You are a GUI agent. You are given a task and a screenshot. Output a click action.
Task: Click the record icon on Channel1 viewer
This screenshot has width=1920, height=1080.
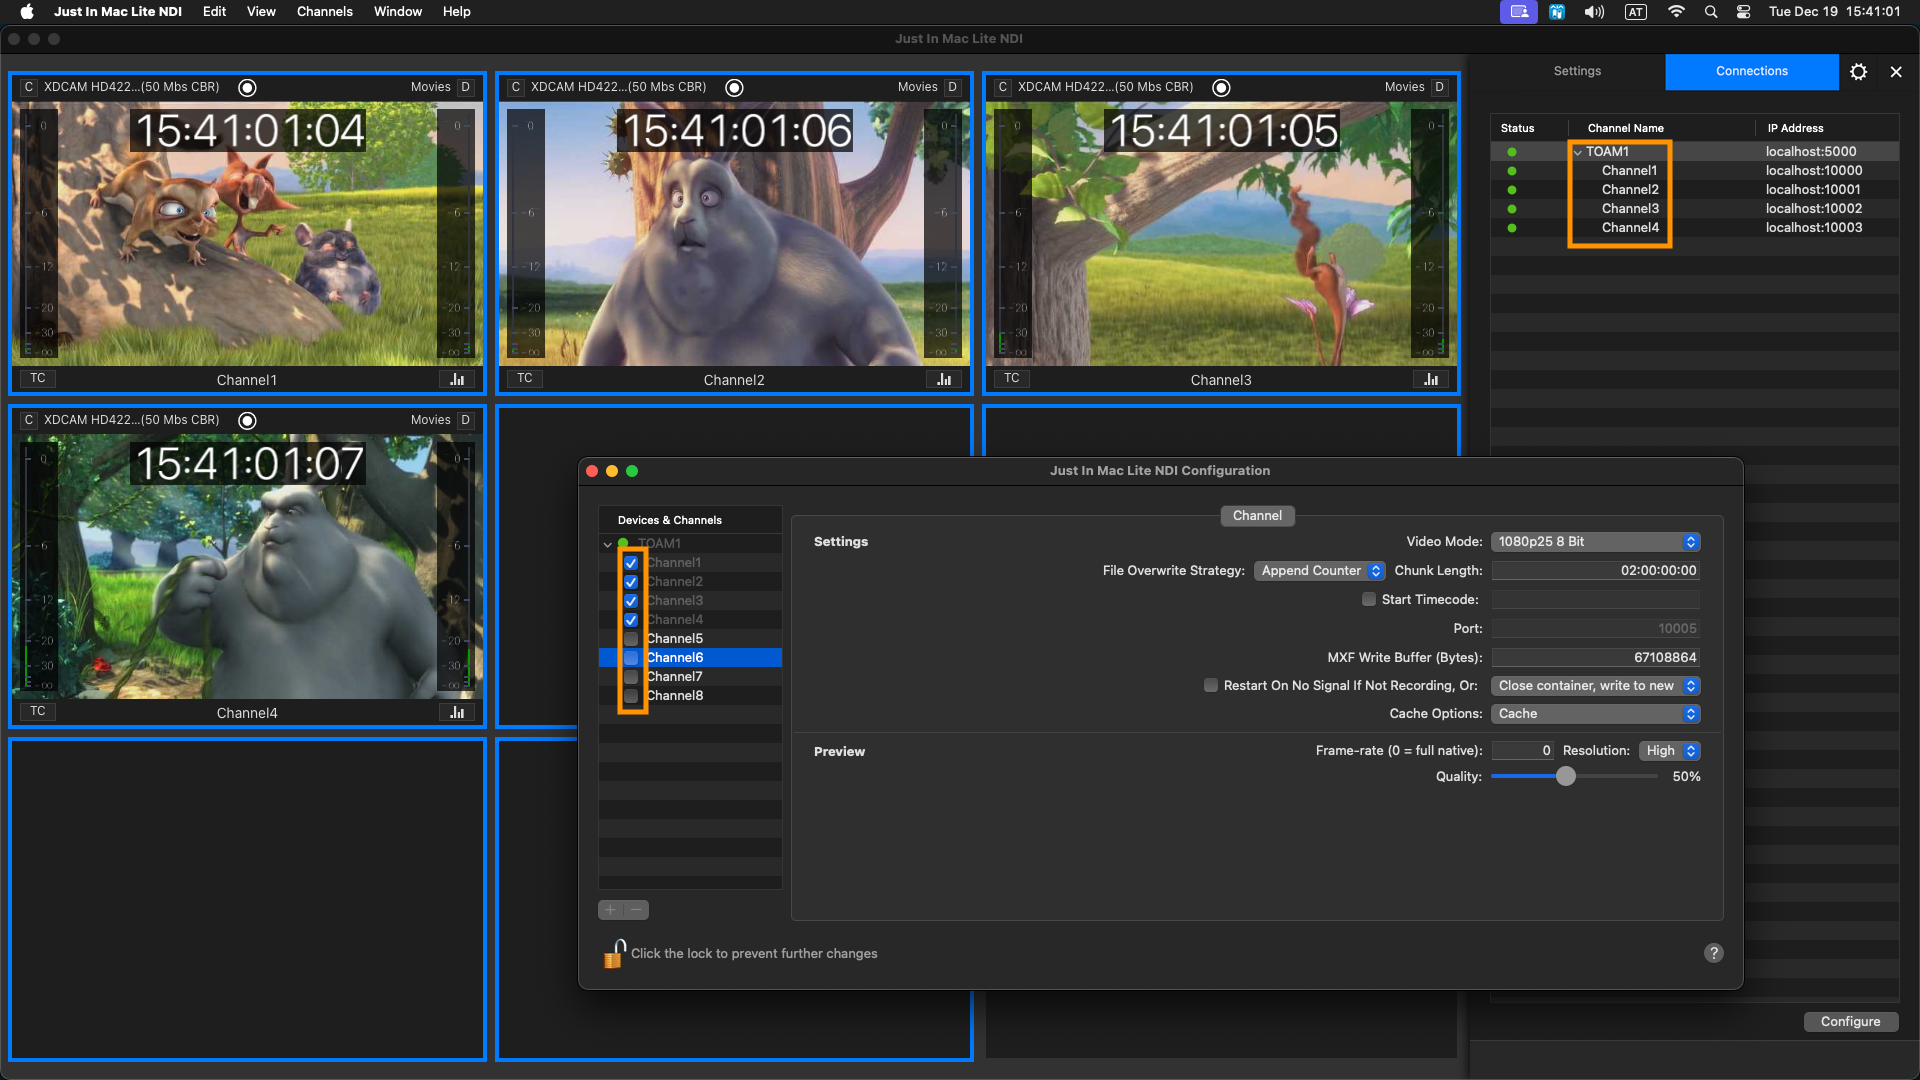pyautogui.click(x=247, y=87)
